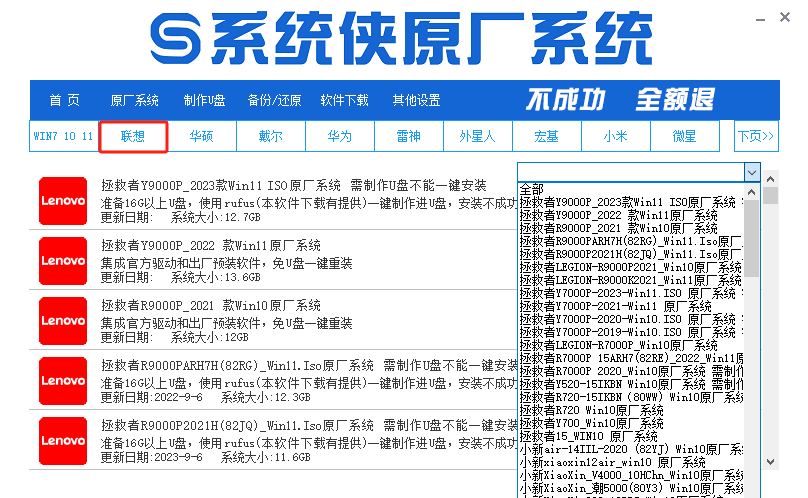Select the 联想 brand tab
The height and width of the screenshot is (498, 808).
pos(133,137)
